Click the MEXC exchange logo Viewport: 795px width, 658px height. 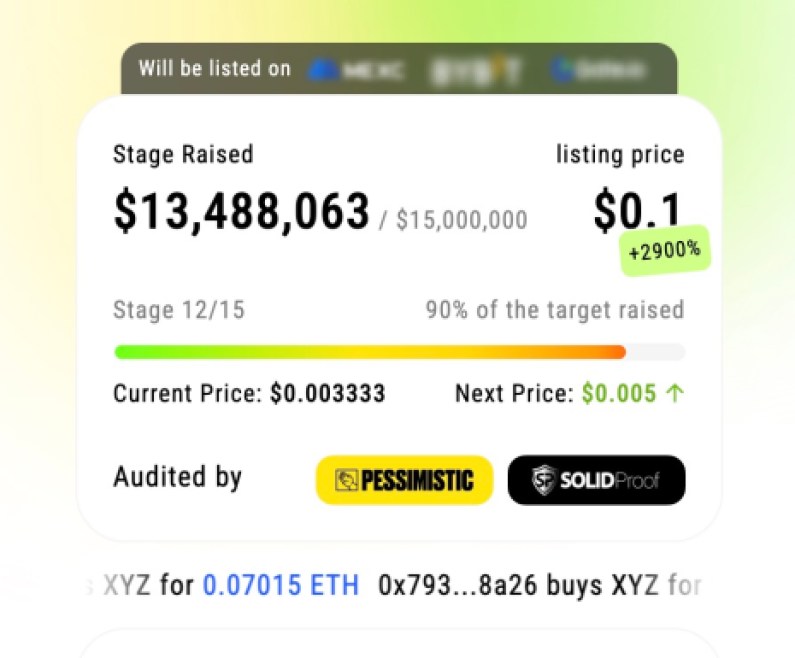click(x=358, y=70)
